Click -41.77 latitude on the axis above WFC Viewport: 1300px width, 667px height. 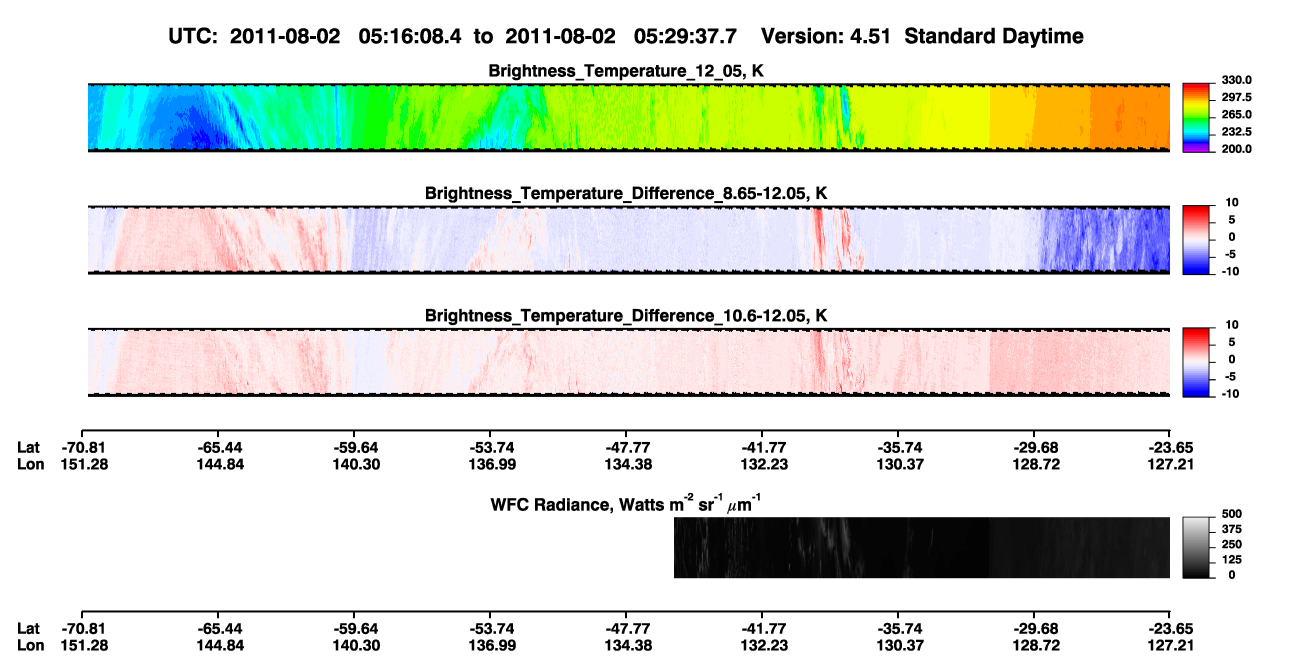[765, 447]
